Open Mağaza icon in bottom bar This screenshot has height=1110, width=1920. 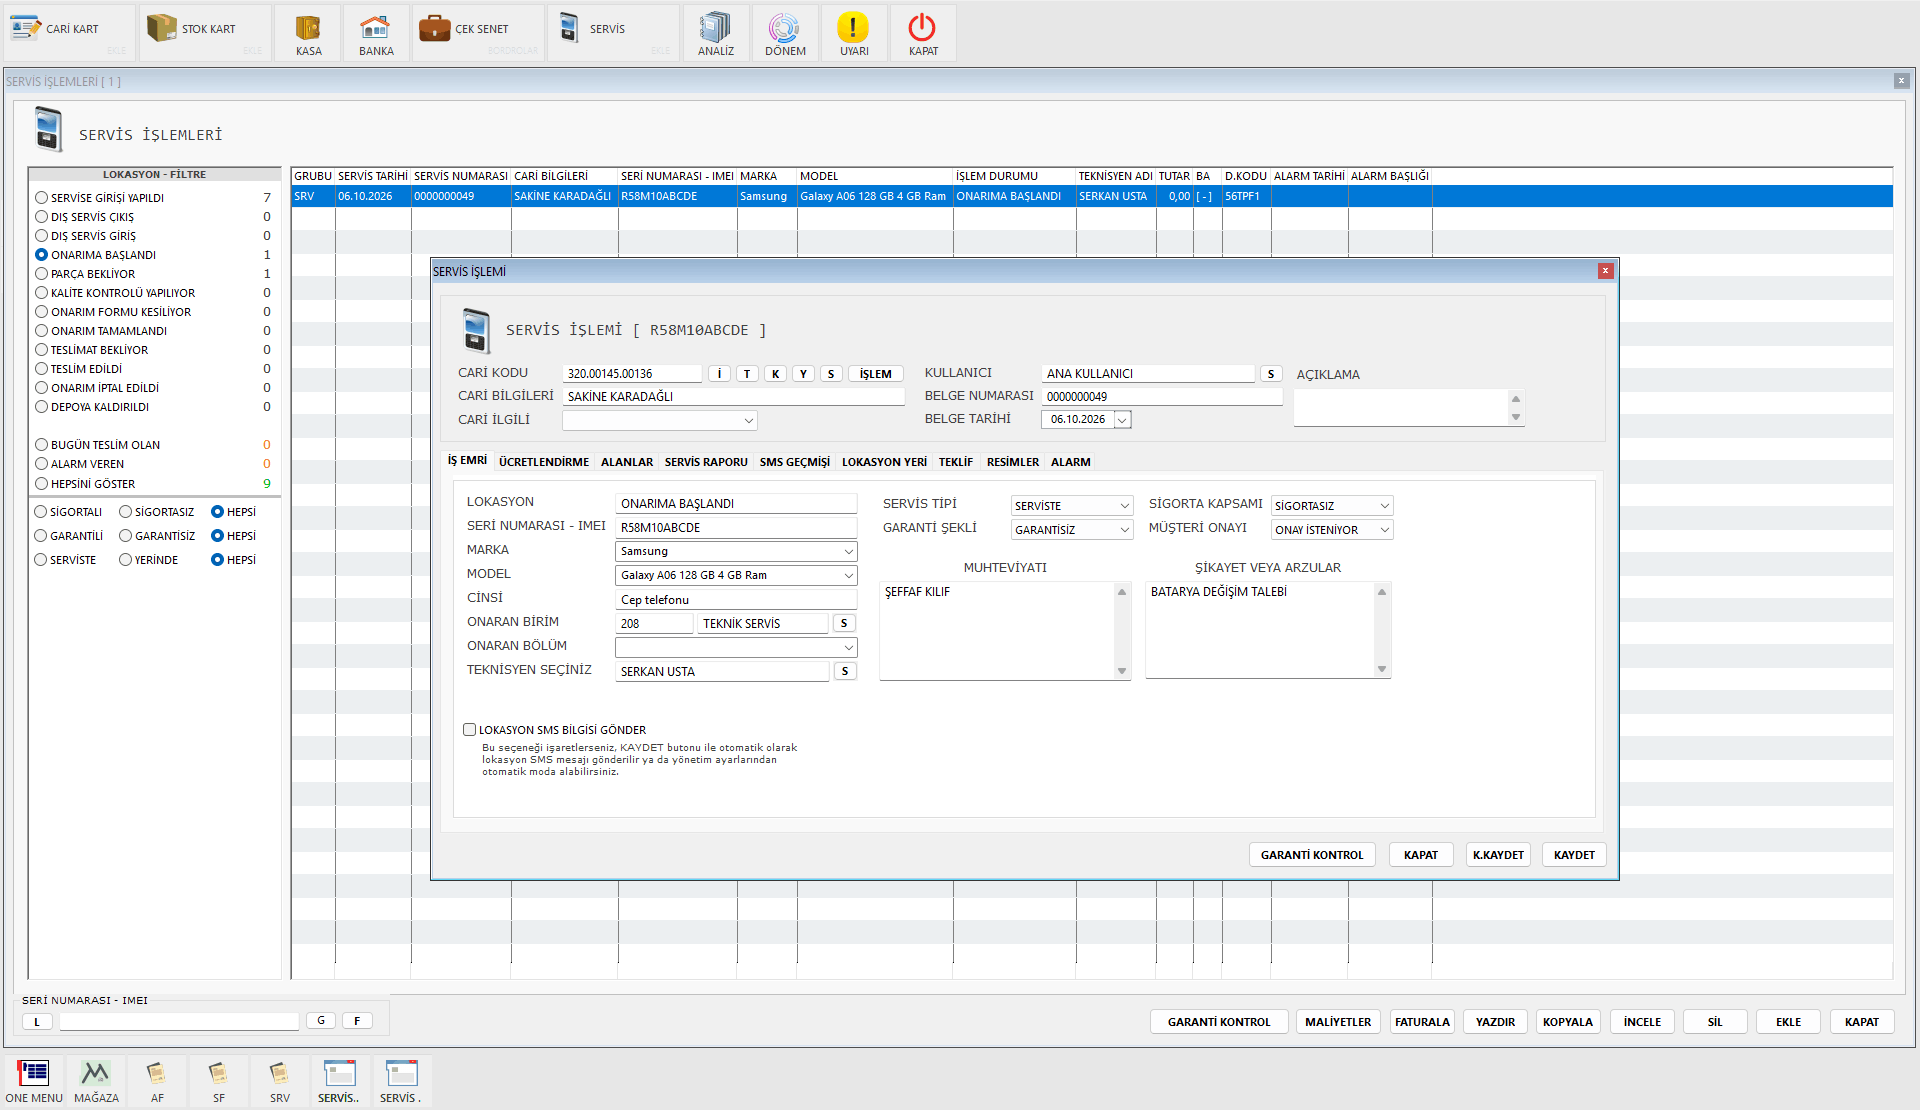[96, 1081]
